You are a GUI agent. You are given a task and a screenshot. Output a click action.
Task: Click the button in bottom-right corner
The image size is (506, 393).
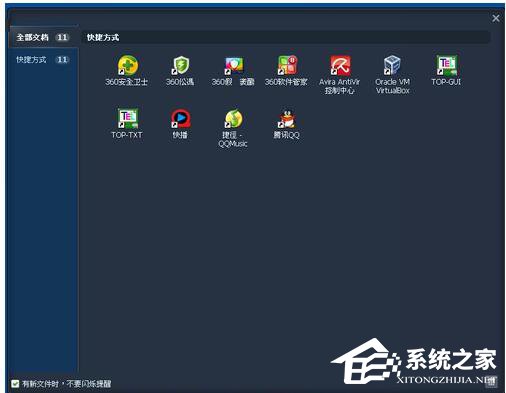491,382
